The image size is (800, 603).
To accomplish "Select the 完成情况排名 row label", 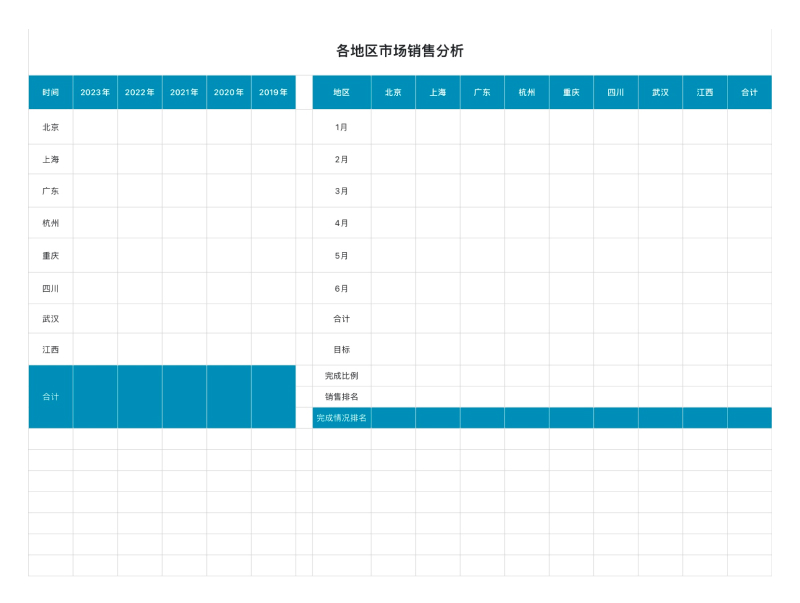I will (341, 418).
